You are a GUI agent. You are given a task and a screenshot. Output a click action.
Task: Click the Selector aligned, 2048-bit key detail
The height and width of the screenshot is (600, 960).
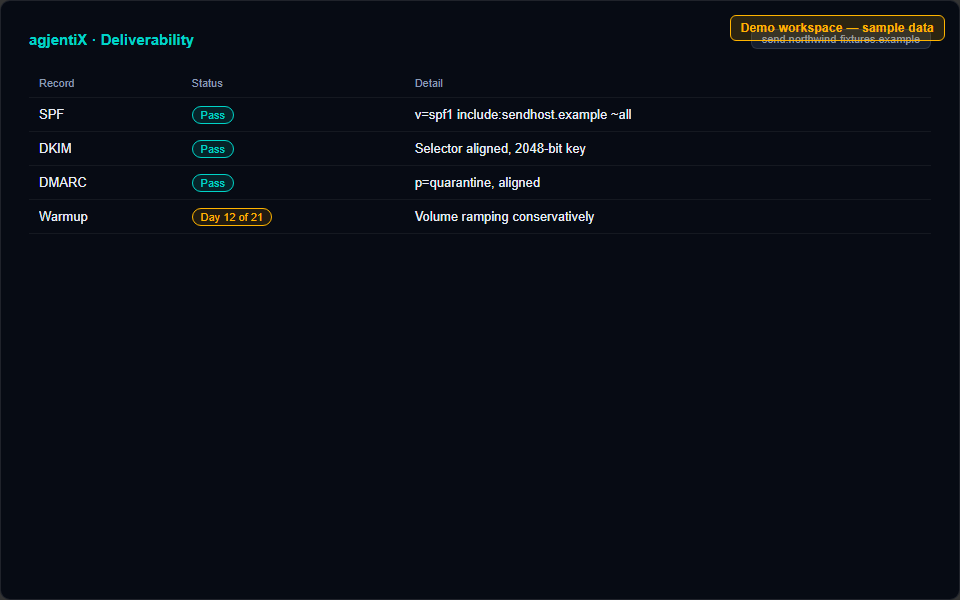(x=500, y=149)
